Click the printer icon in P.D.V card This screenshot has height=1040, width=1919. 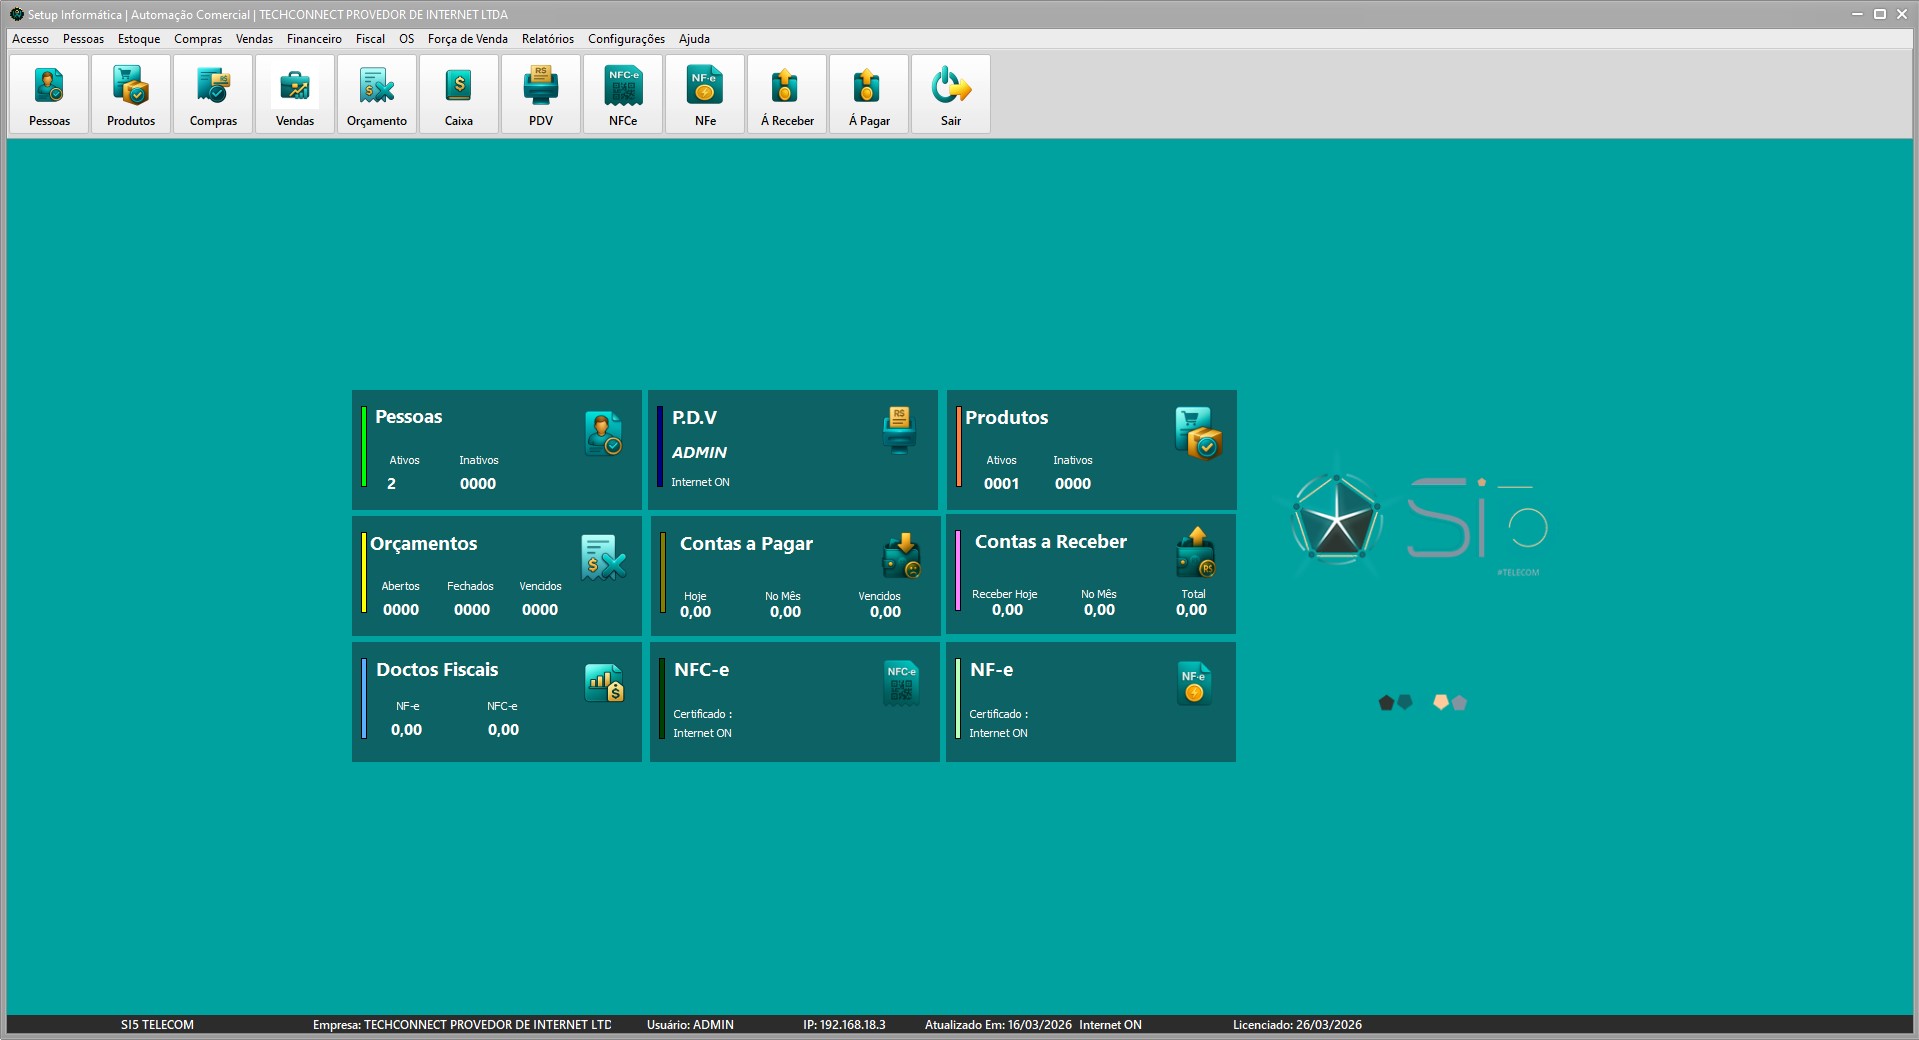[899, 429]
